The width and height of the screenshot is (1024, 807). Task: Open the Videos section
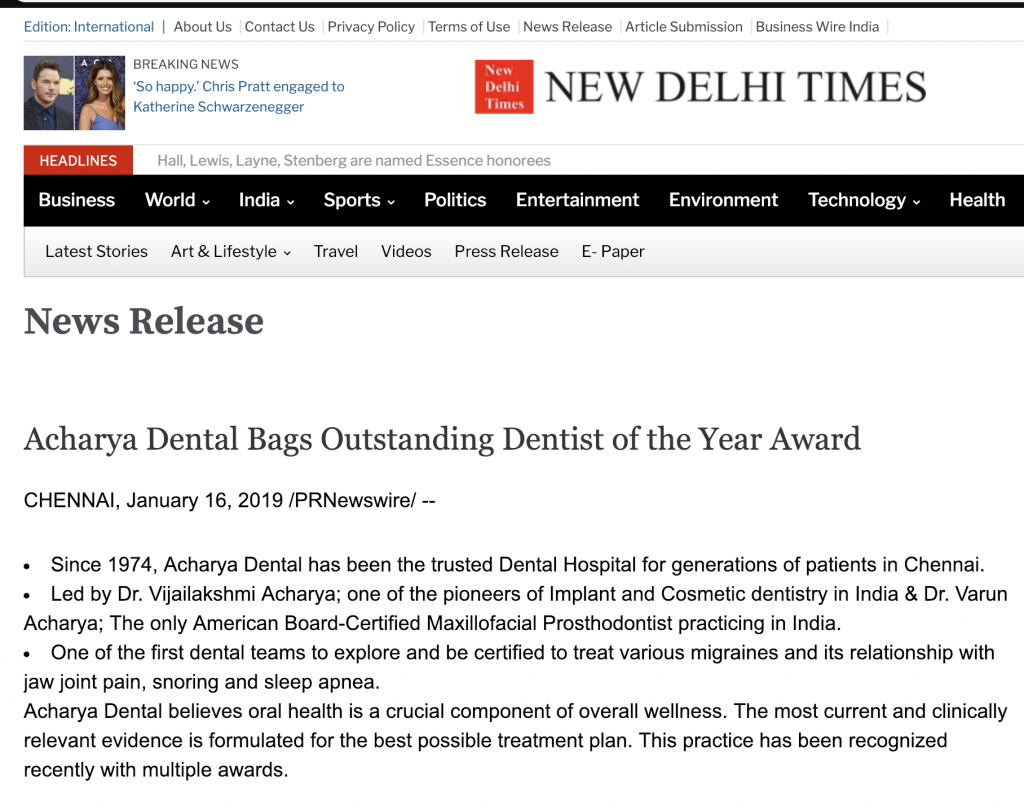pos(406,251)
